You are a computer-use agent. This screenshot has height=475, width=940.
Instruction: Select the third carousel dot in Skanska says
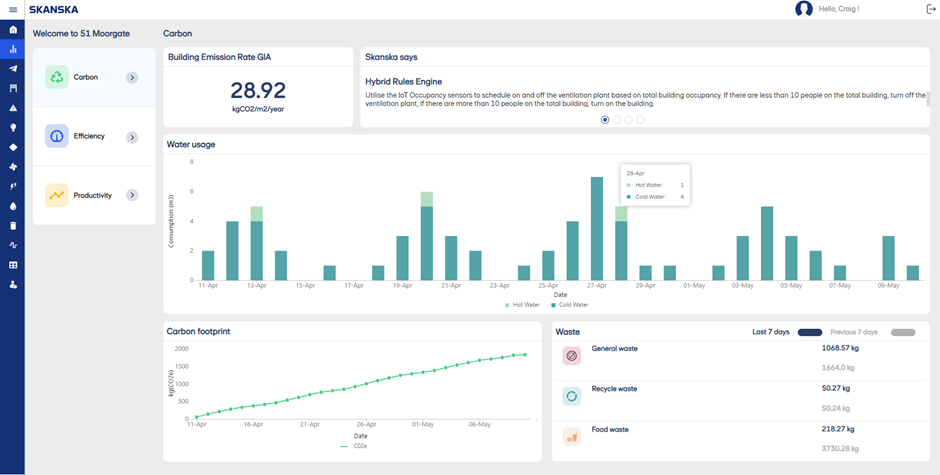[x=628, y=120]
